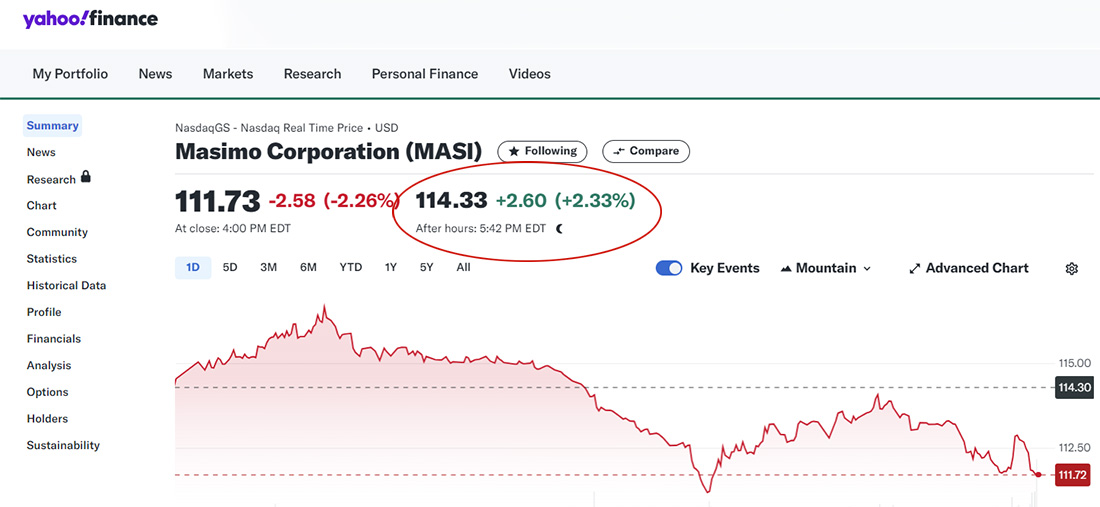Click the 114.30 previous close label
The height and width of the screenshot is (507, 1100).
coord(1073,387)
